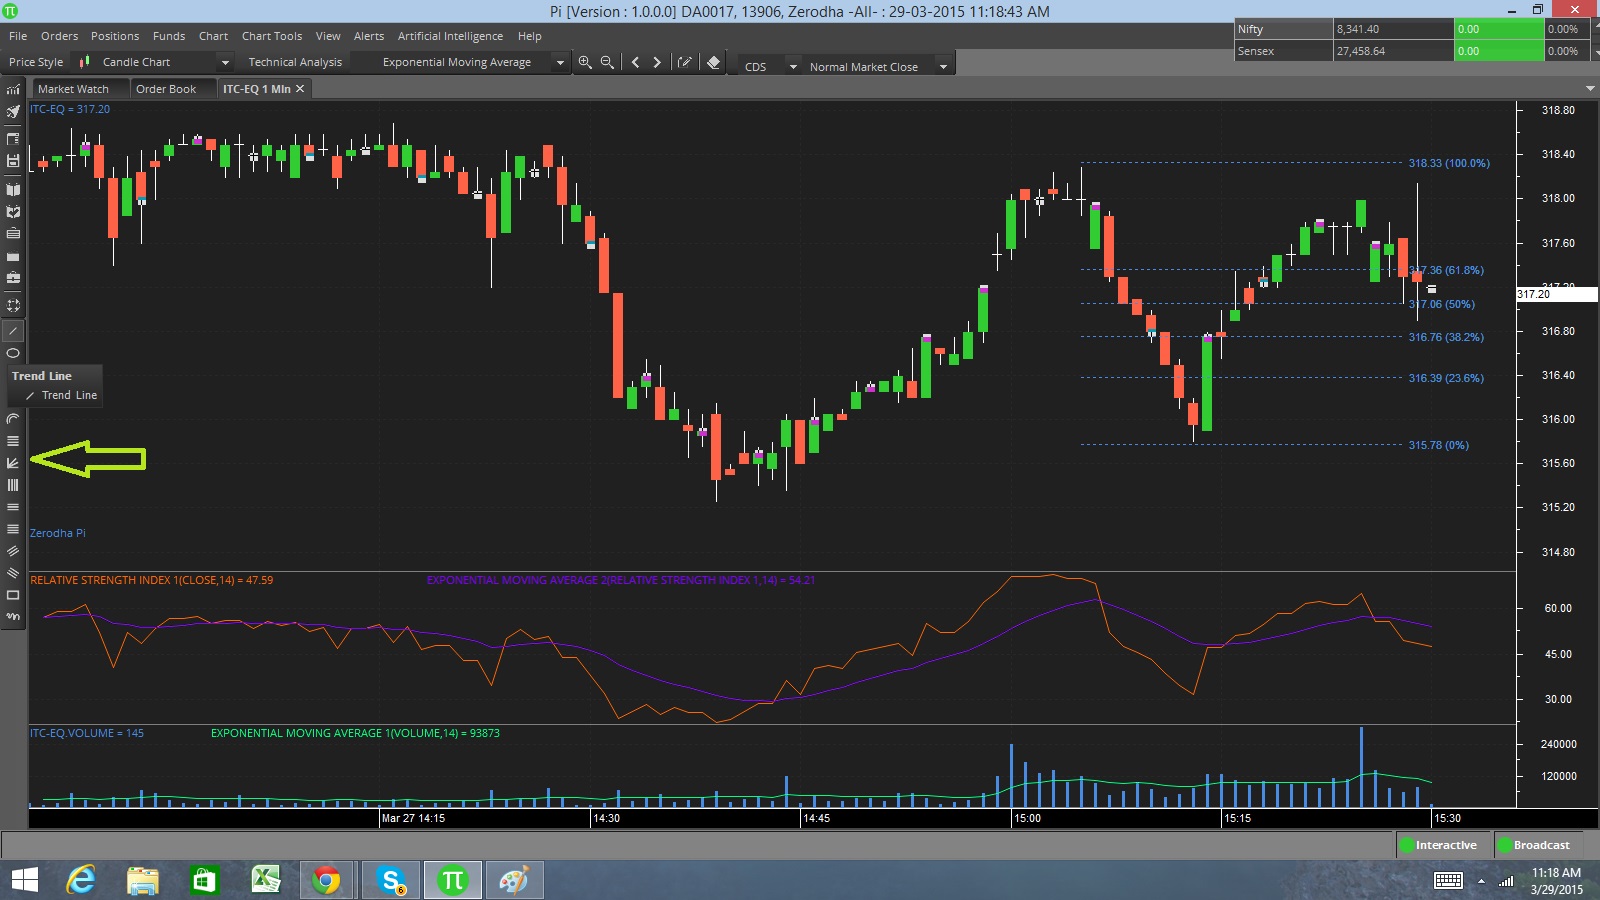Click the Sensex value 27,458.64
Screen dimensions: 1600x900
point(1361,51)
